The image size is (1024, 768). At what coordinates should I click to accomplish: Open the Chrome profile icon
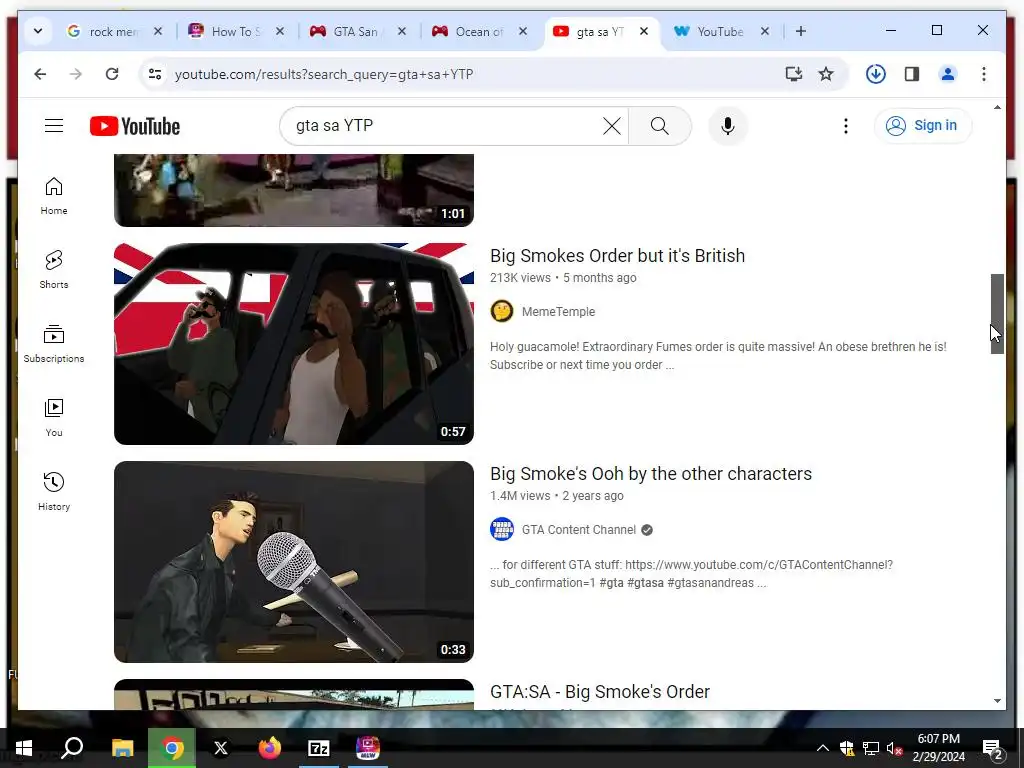[x=948, y=74]
